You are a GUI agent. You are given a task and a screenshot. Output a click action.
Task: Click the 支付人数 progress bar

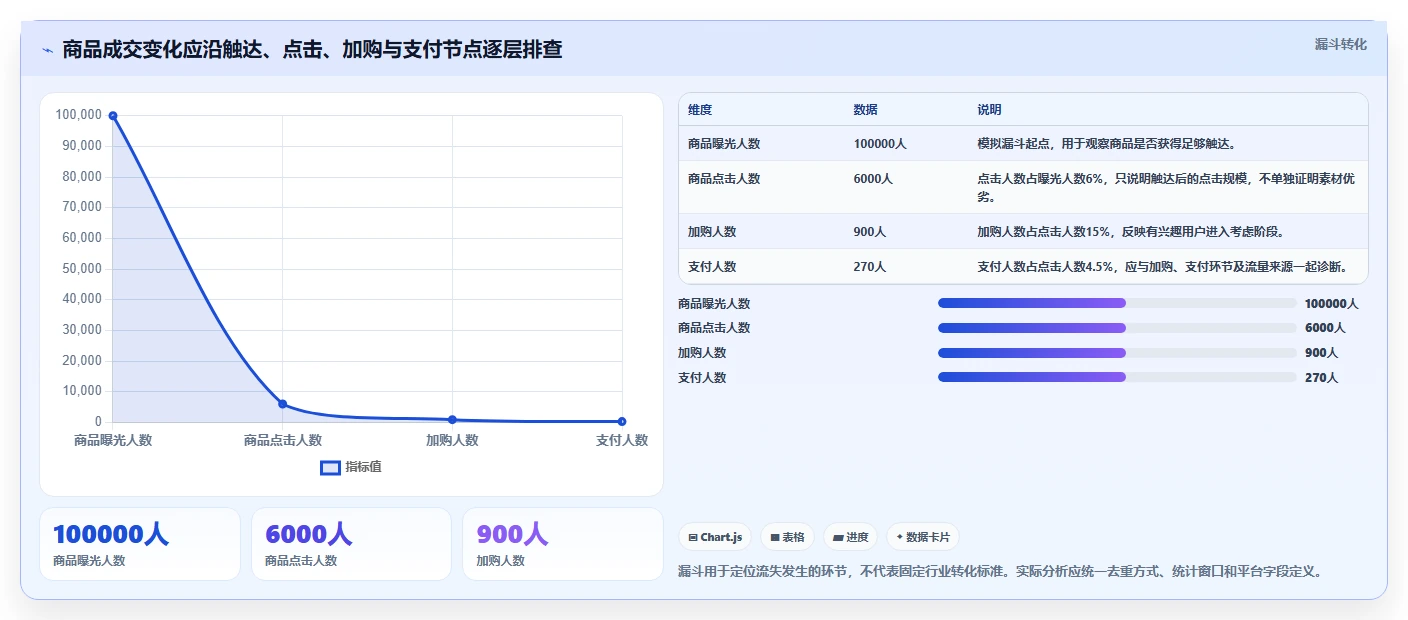click(1117, 377)
